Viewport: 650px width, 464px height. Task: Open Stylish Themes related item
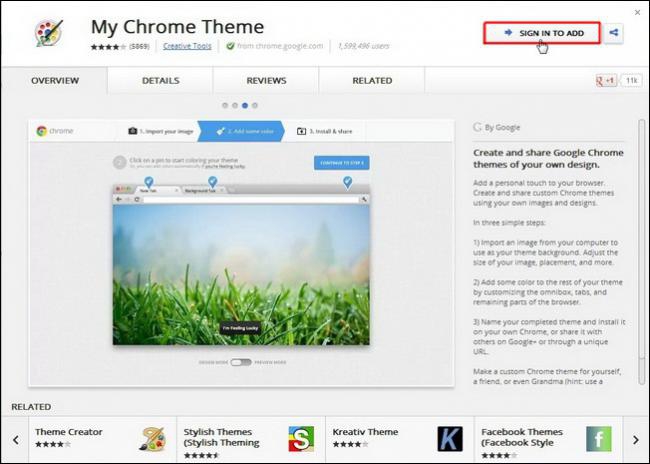pyautogui.click(x=251, y=439)
